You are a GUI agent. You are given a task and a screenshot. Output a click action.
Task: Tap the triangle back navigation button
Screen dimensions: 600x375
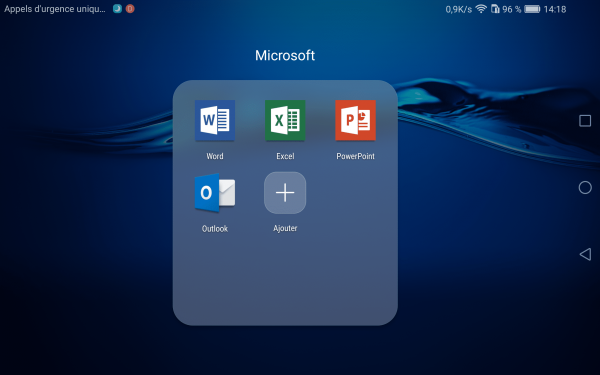[585, 254]
